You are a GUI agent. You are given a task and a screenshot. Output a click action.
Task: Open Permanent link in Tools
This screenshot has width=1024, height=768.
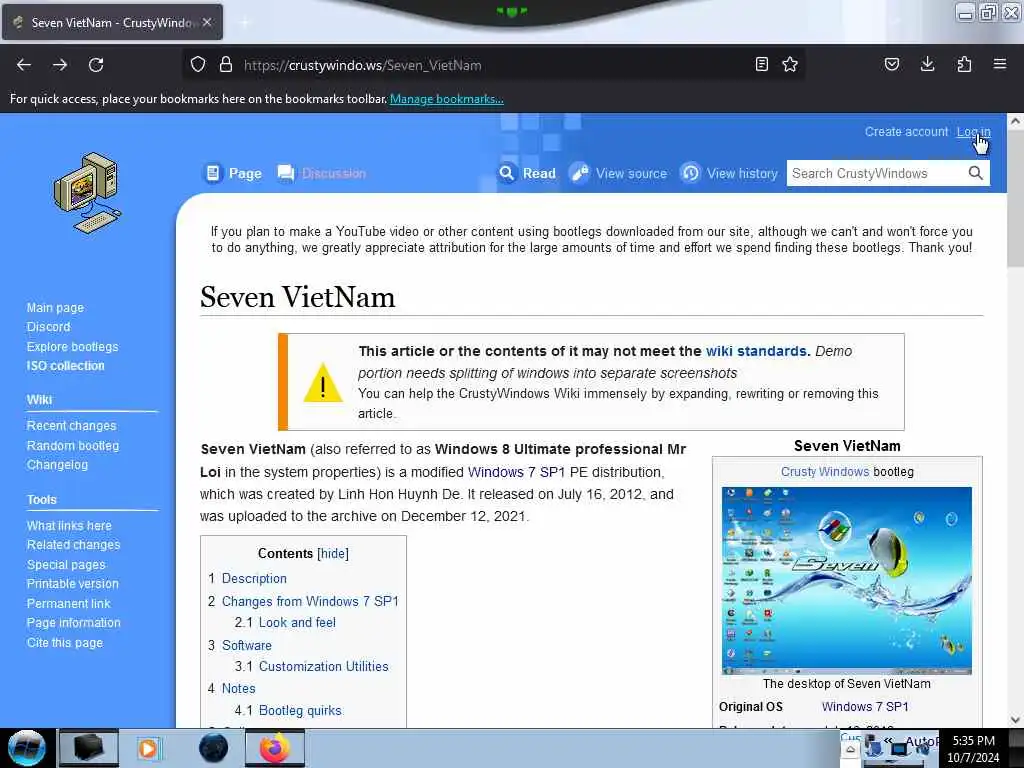tap(69, 604)
